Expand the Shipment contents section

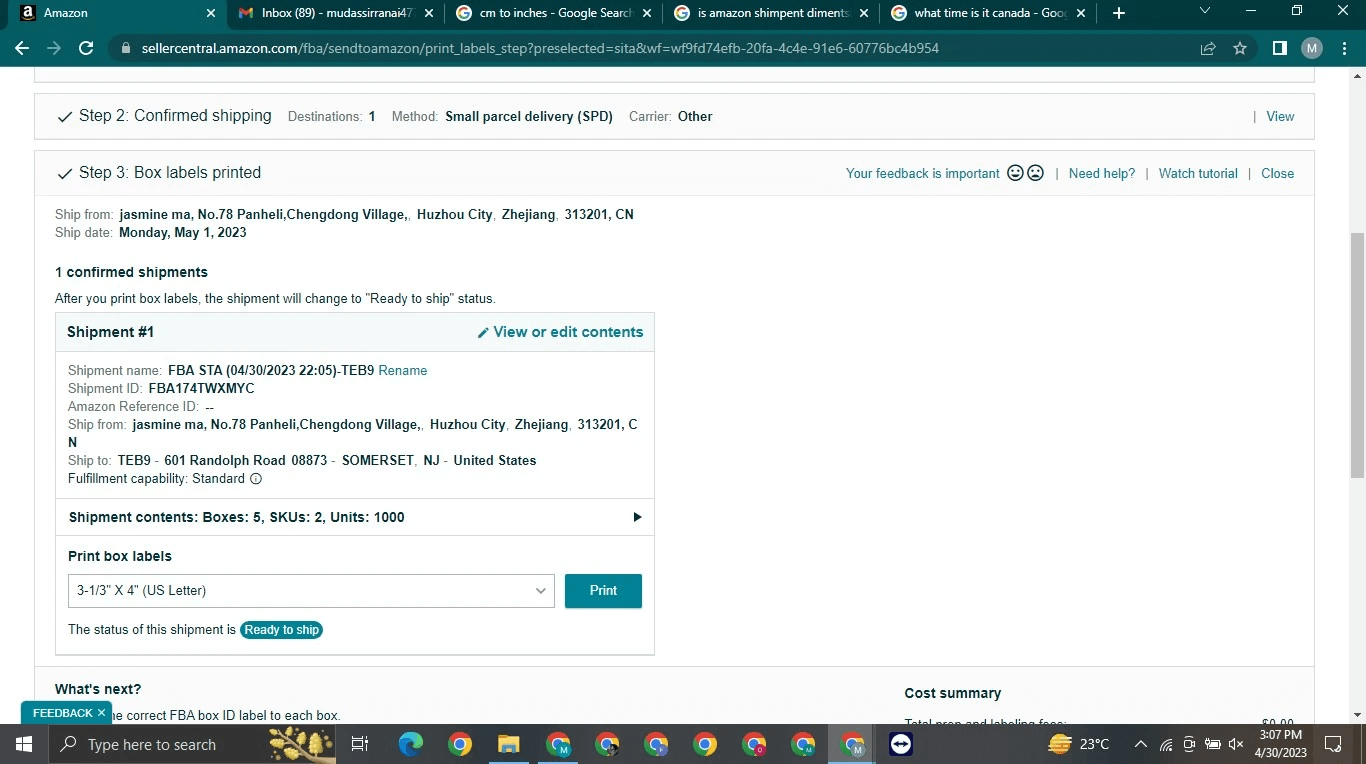tap(637, 517)
